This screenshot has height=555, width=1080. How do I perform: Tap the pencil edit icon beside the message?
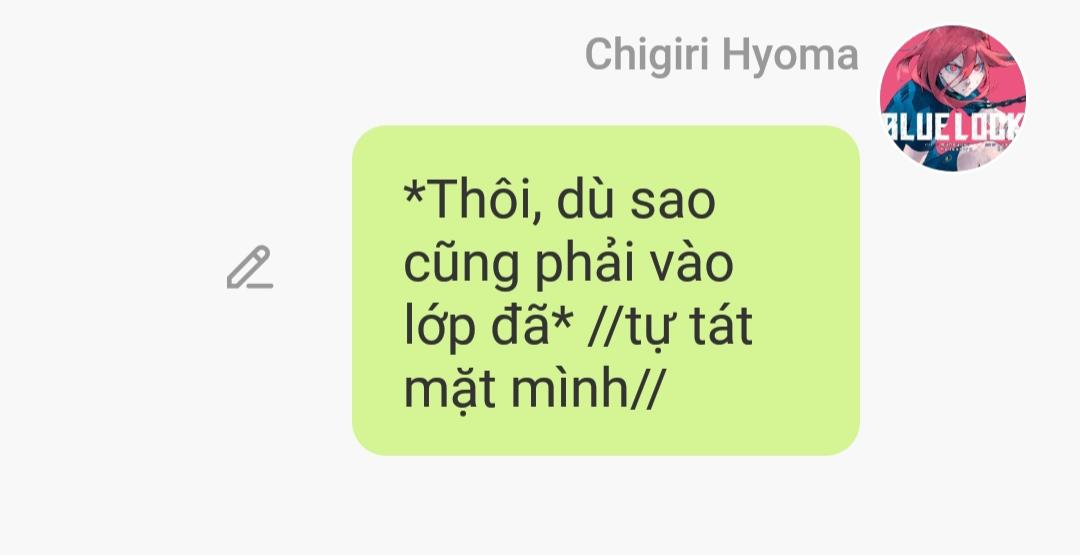pyautogui.click(x=250, y=267)
